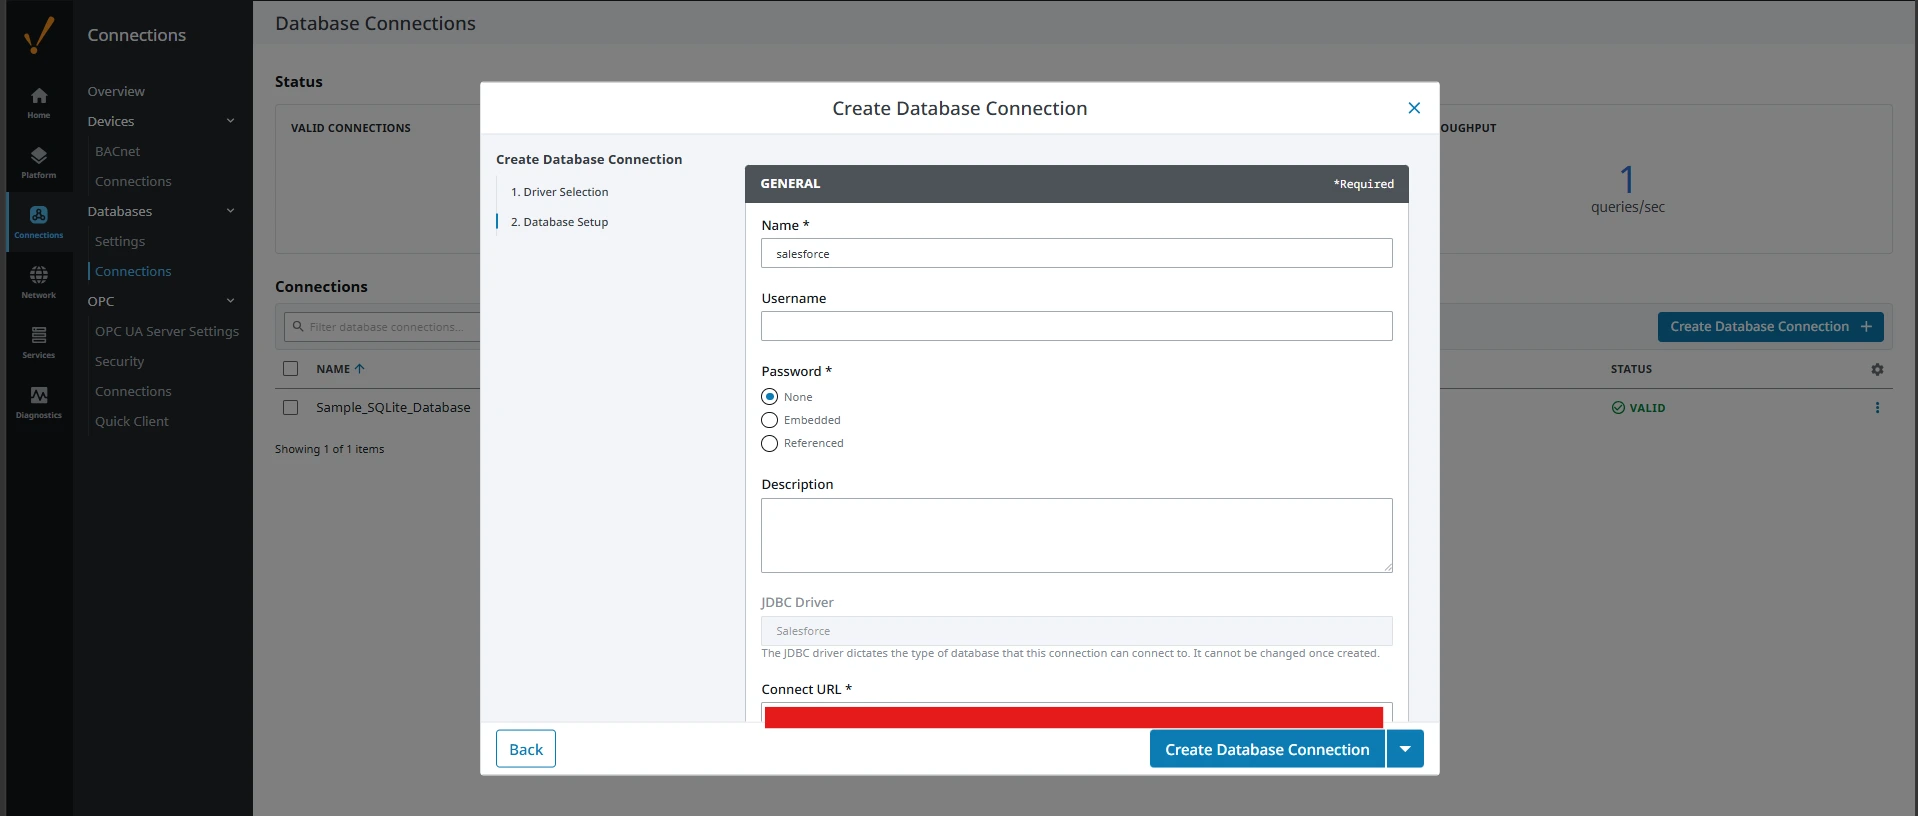Open the Platform section icon
This screenshot has width=1918, height=816.
tap(39, 162)
